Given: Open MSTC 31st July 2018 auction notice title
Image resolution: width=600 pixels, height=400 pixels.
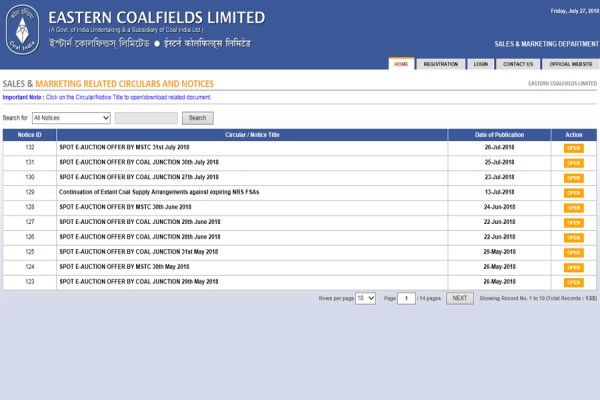Looking at the screenshot, I should pos(124,147).
